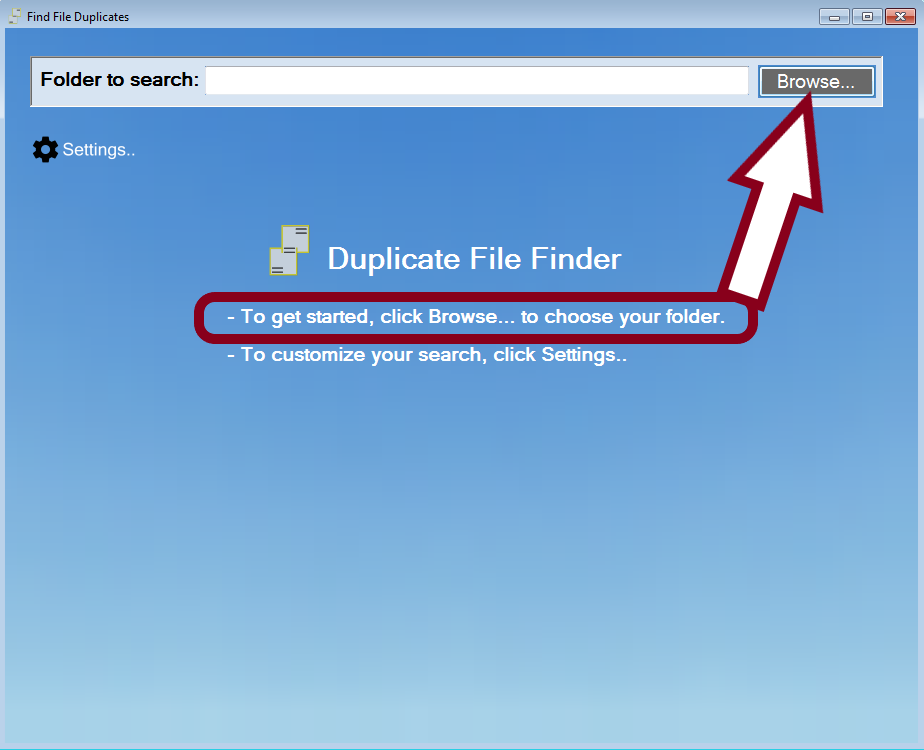
Task: Click the 'Folder to search:' label
Action: click(x=119, y=80)
